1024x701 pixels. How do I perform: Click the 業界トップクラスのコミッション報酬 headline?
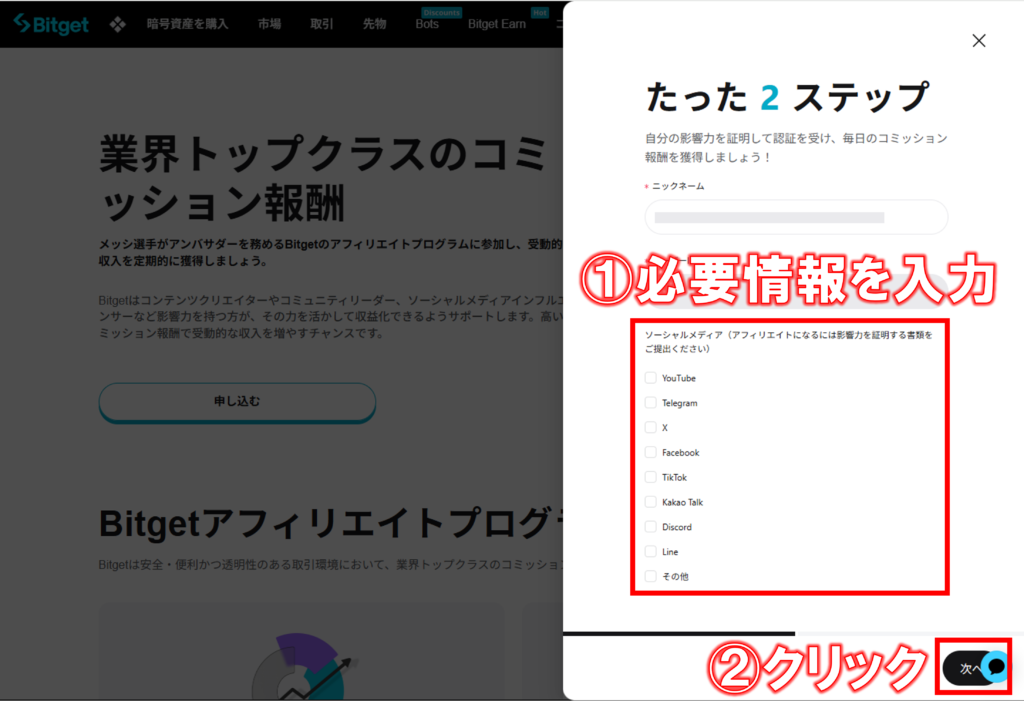[323, 178]
